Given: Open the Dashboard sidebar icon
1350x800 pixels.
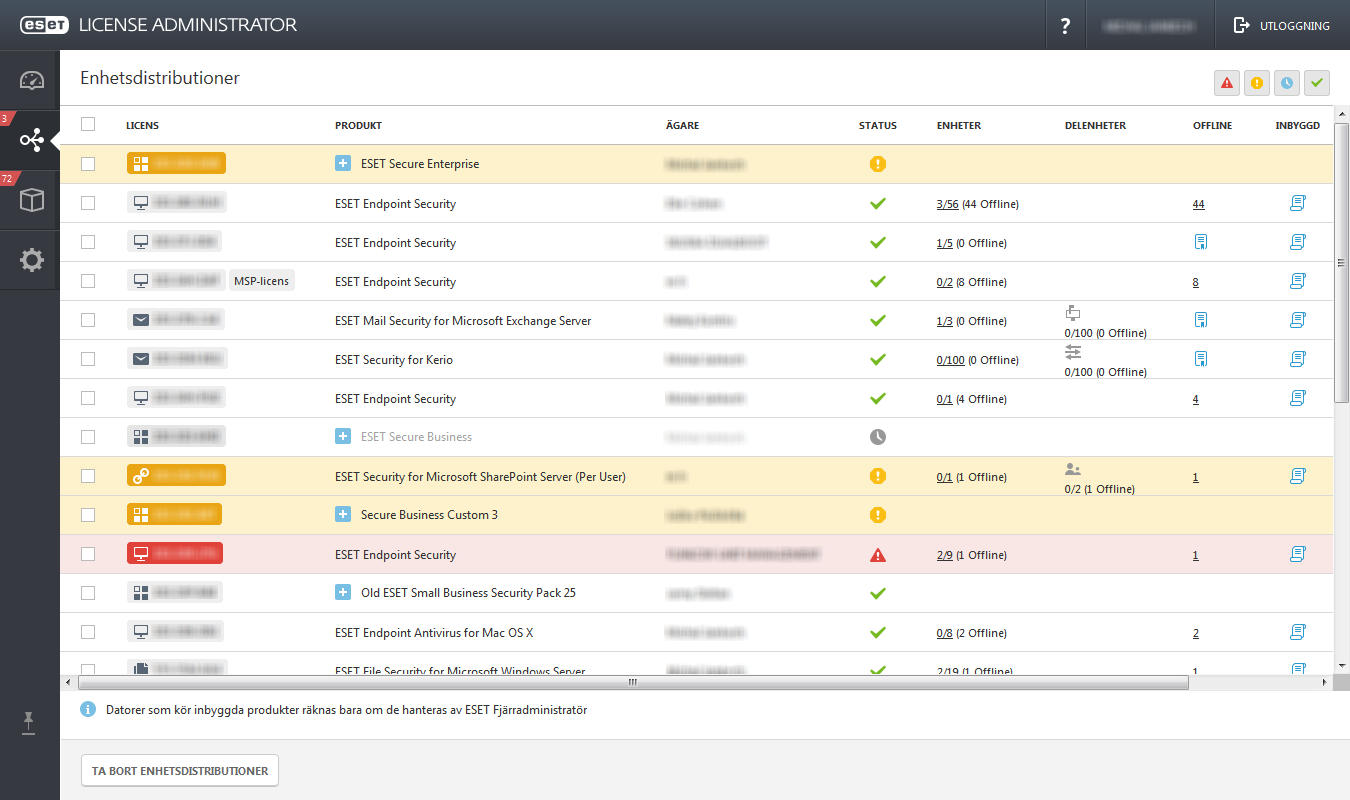Looking at the screenshot, I should click(32, 81).
